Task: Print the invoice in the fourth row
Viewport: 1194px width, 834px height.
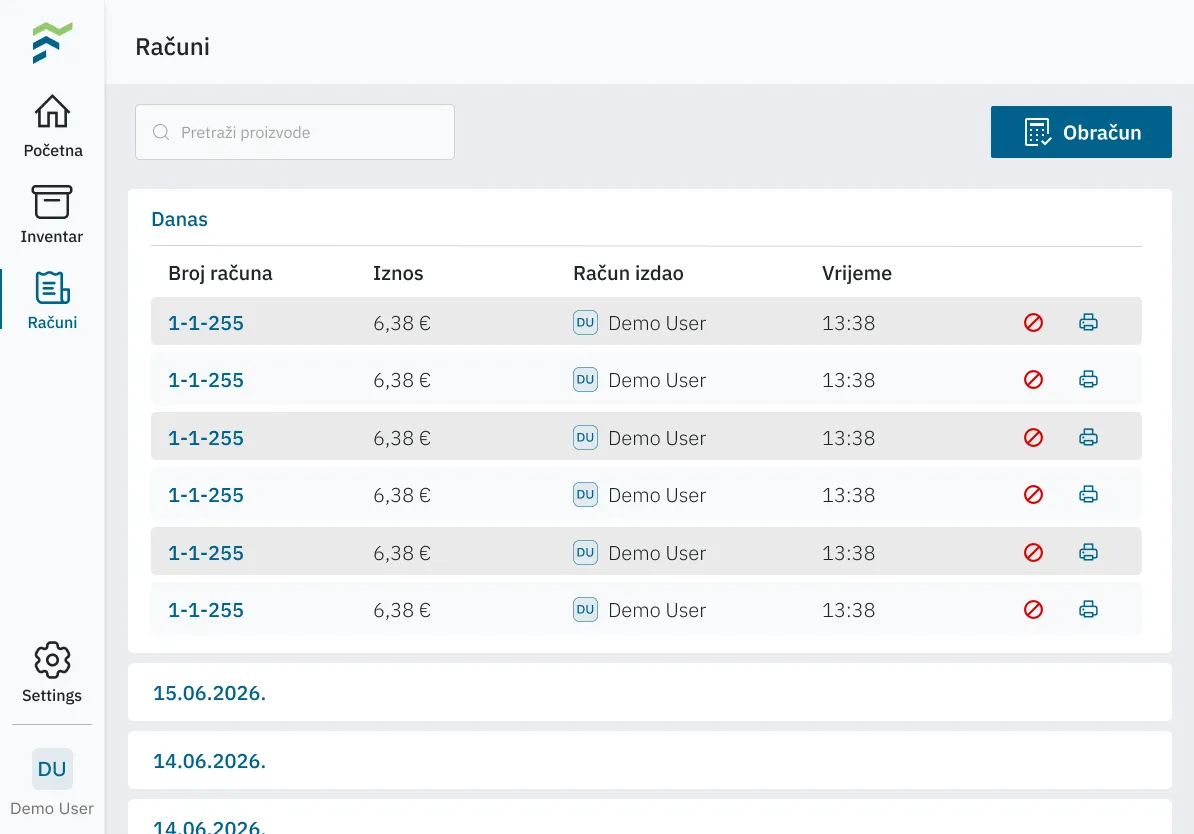Action: tap(1088, 494)
